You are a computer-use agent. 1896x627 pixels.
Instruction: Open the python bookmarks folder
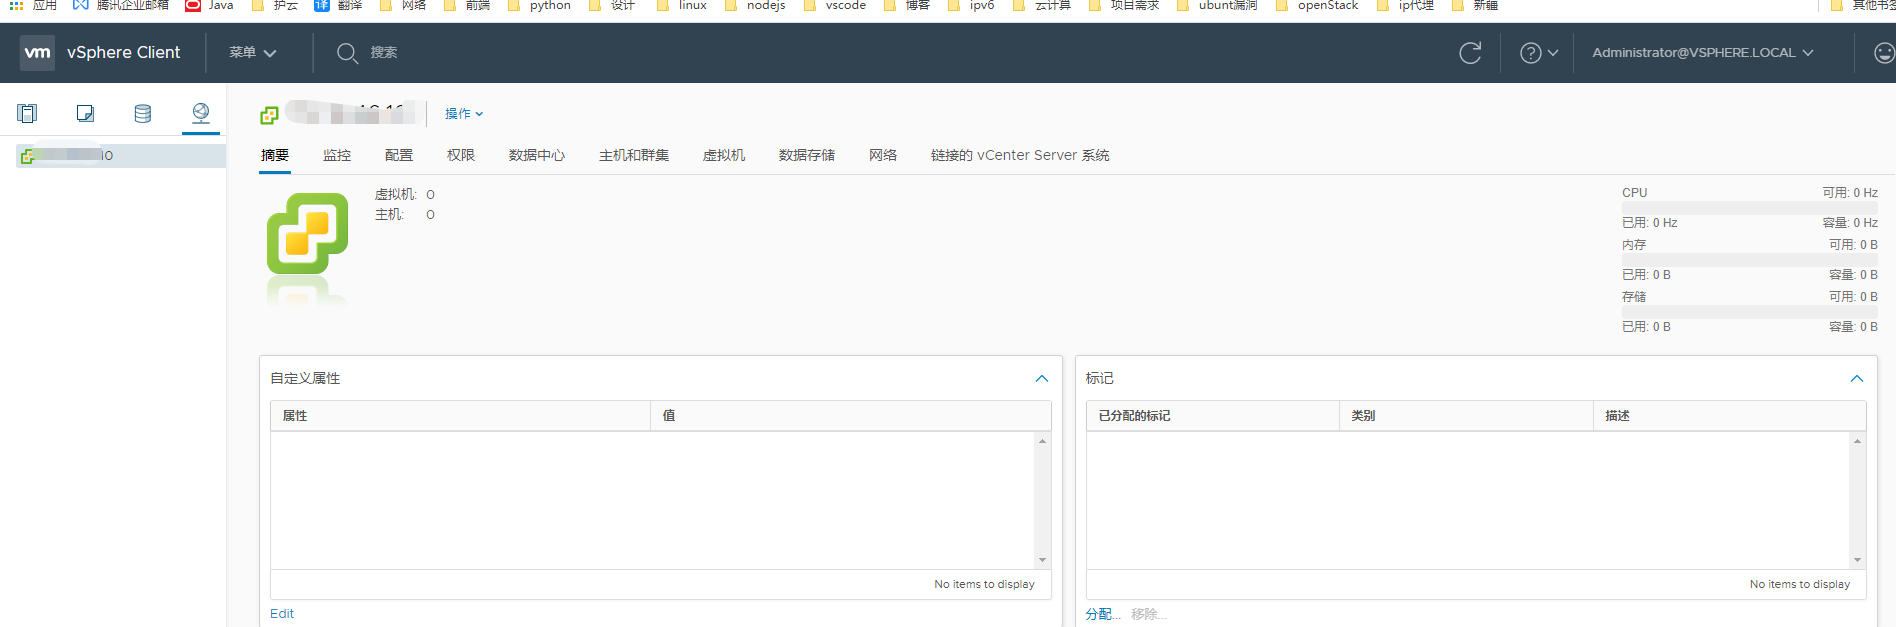click(x=540, y=6)
